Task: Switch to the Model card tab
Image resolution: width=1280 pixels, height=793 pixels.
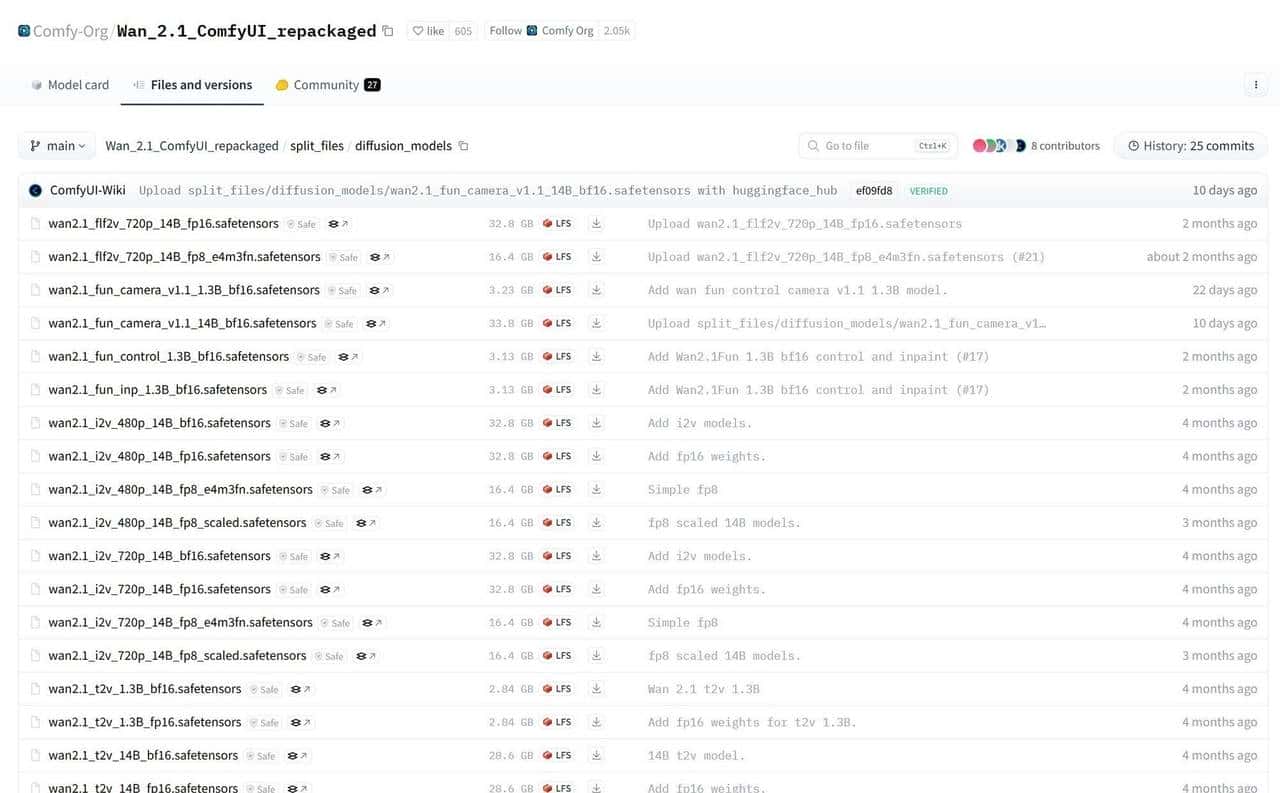Action: click(x=69, y=85)
